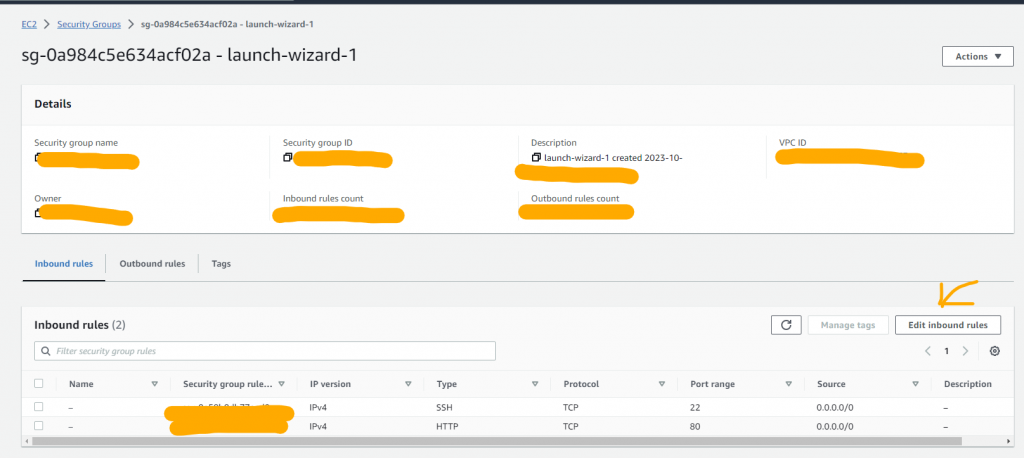Sort by the IP version column

(408, 384)
